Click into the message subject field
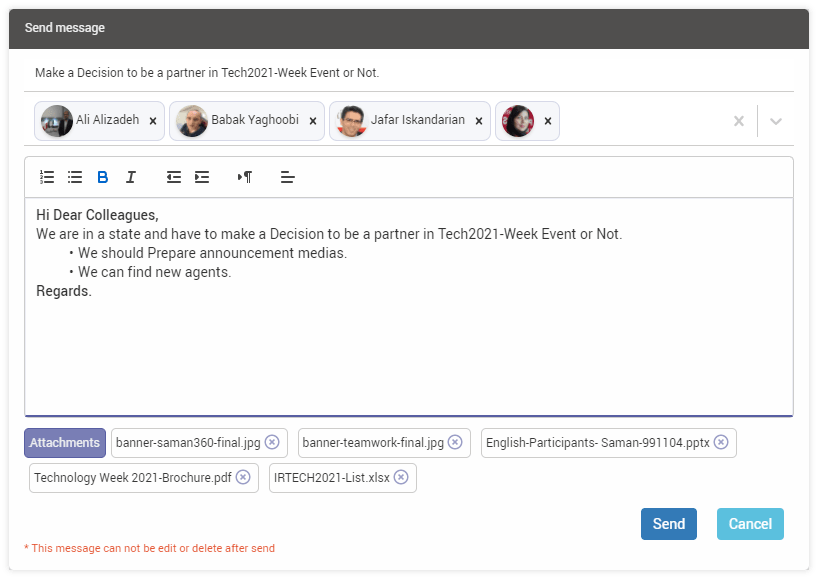The image size is (818, 579). tap(409, 73)
